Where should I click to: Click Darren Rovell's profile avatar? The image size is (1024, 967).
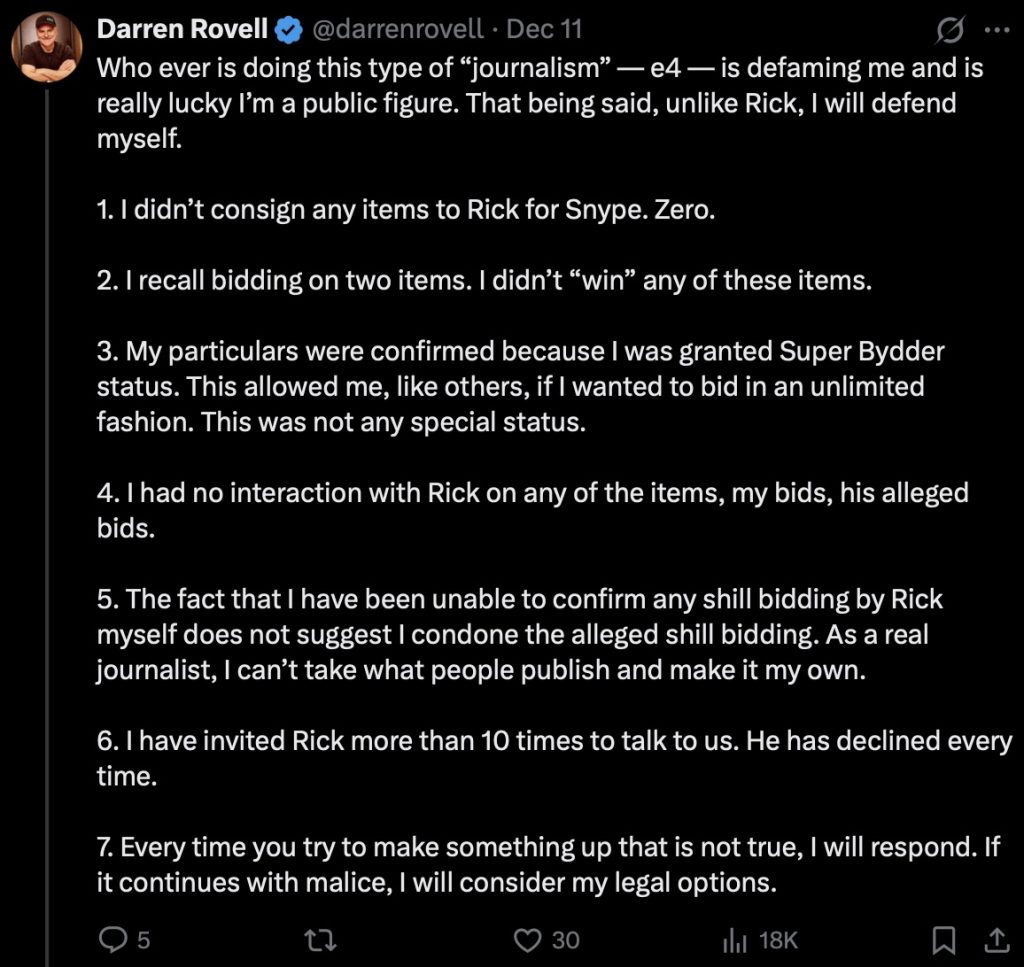tap(46, 48)
